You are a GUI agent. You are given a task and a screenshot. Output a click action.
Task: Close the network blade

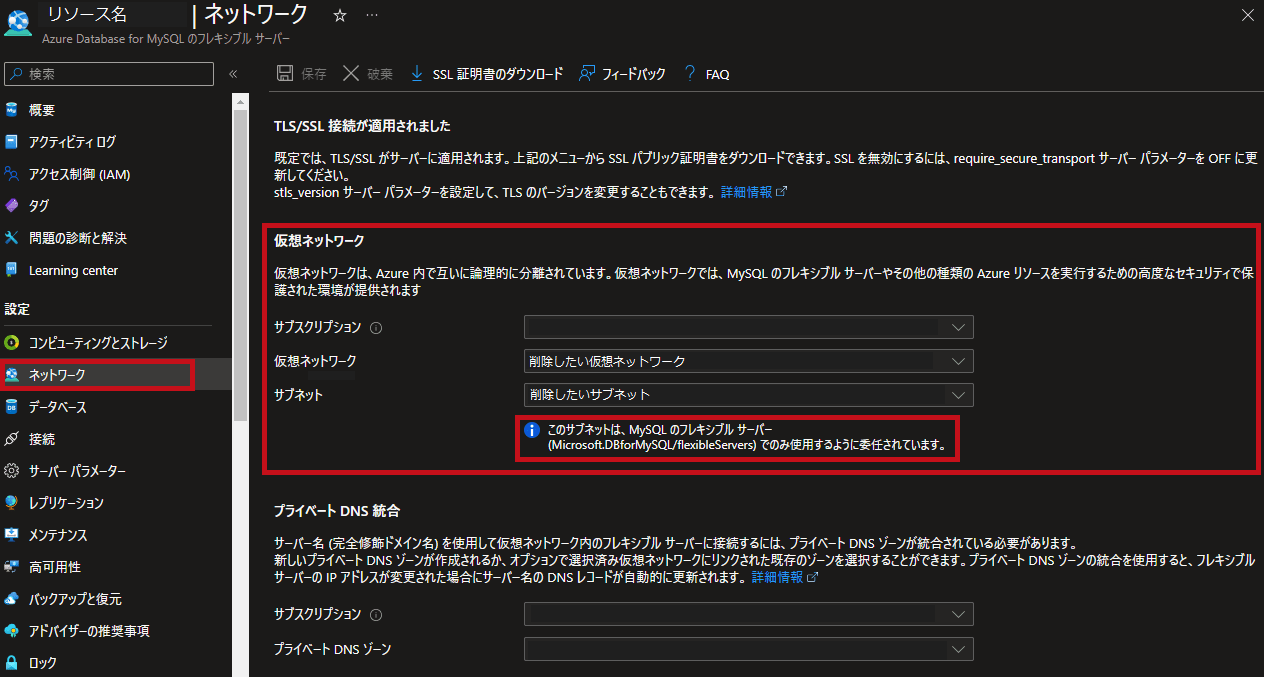(x=1245, y=15)
